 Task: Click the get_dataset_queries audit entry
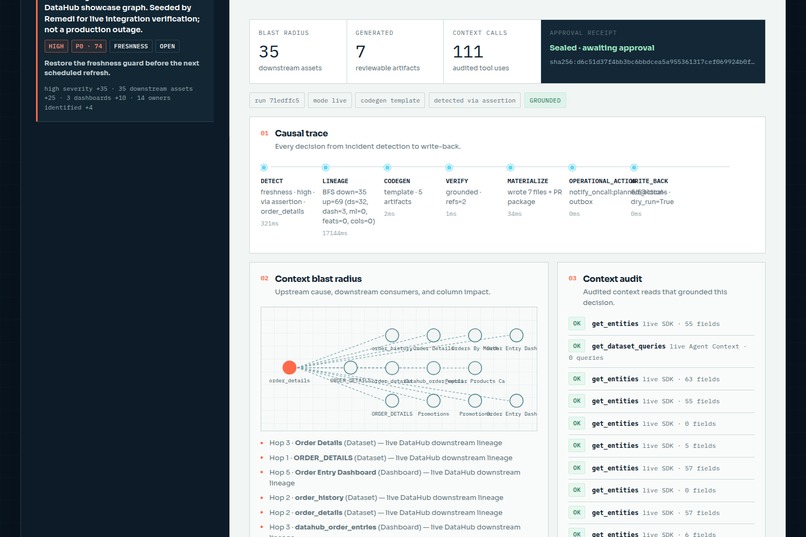pos(661,351)
